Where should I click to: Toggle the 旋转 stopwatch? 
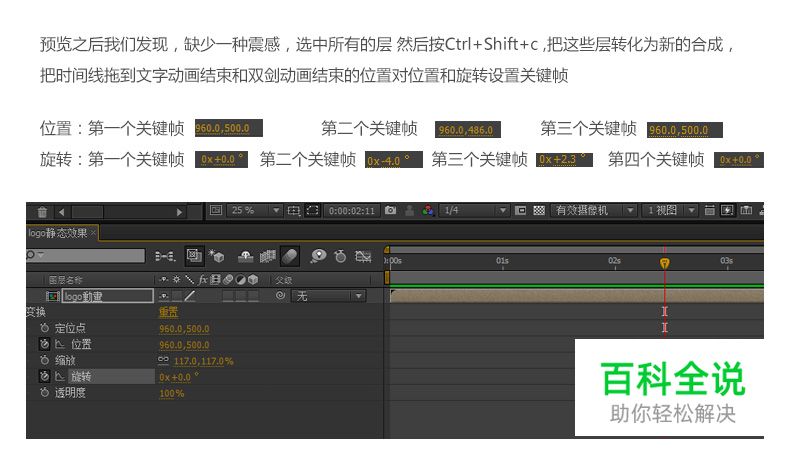(x=44, y=376)
